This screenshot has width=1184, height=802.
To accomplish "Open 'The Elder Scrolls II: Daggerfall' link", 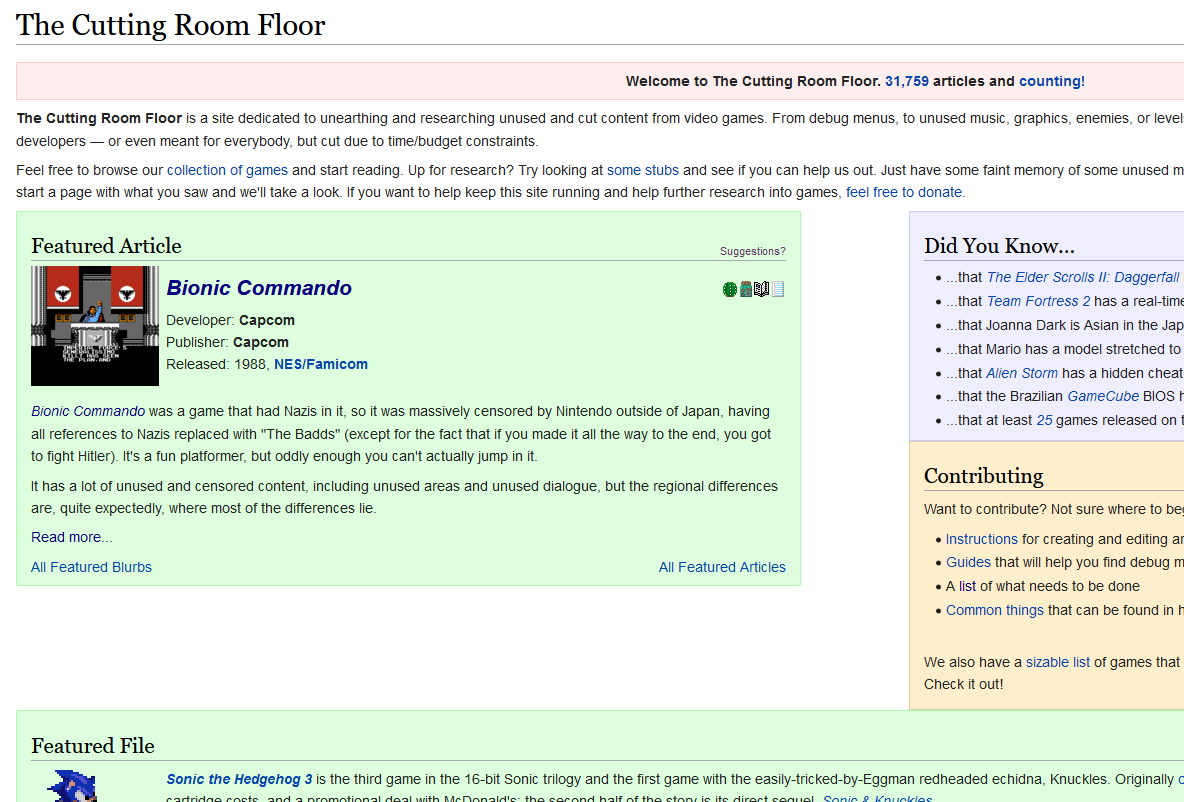I will click(x=1083, y=277).
